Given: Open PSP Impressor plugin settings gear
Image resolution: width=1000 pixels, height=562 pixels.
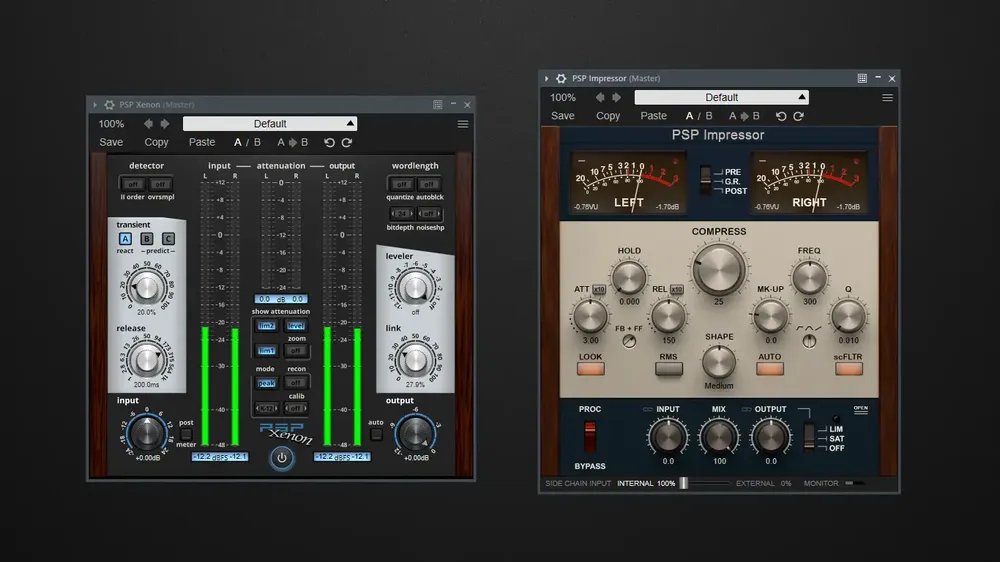Looking at the screenshot, I should [x=561, y=78].
